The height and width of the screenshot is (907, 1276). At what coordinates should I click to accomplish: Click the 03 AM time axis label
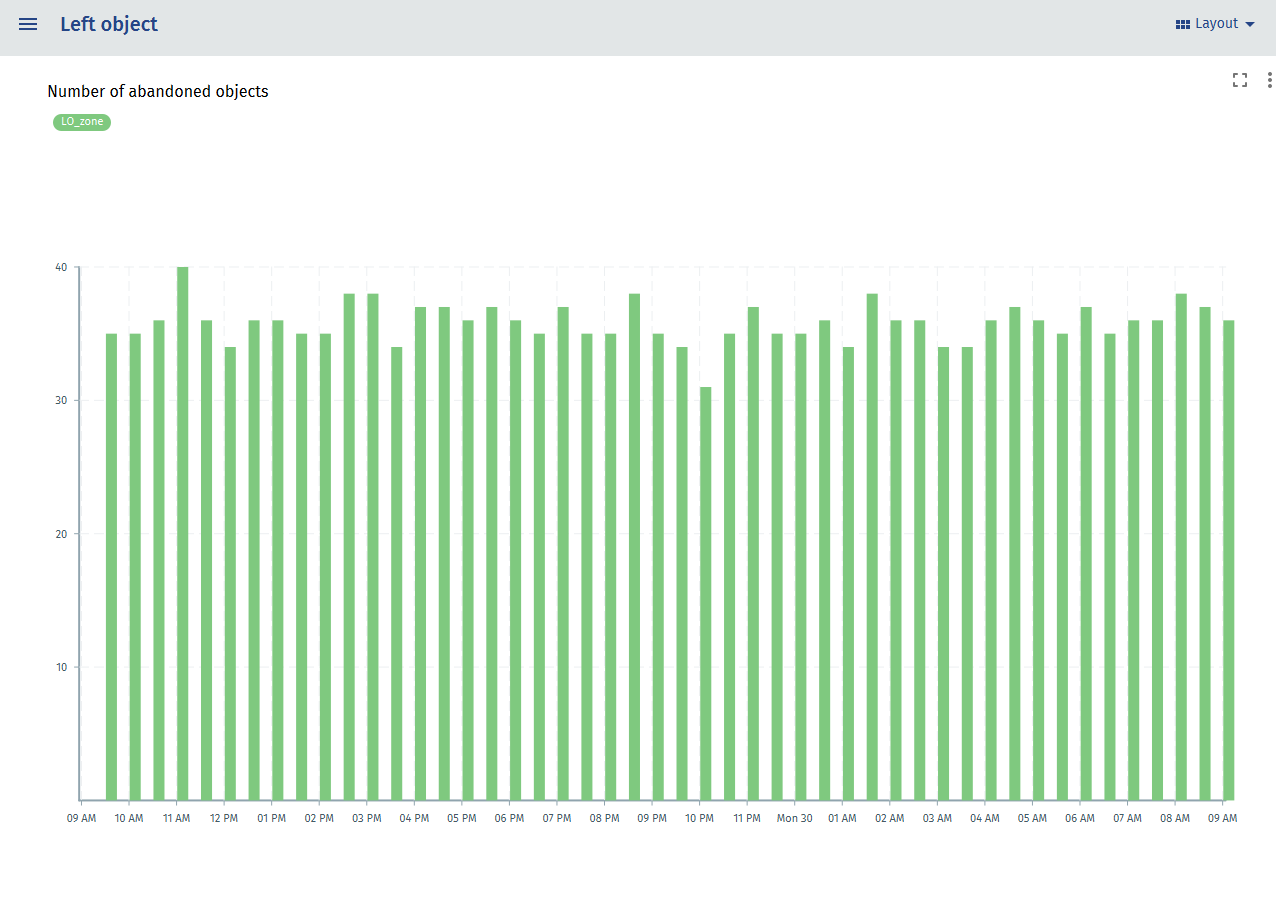click(x=937, y=818)
